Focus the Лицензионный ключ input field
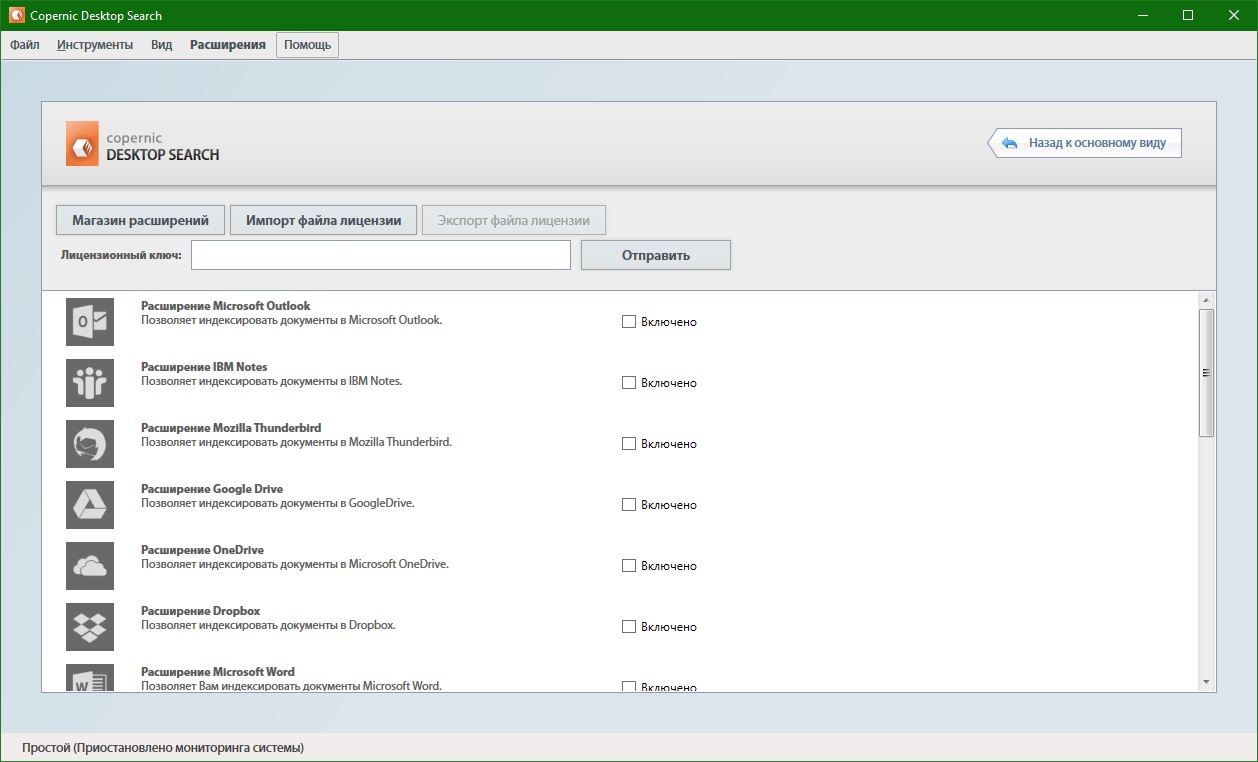The height and width of the screenshot is (762, 1258). point(381,255)
